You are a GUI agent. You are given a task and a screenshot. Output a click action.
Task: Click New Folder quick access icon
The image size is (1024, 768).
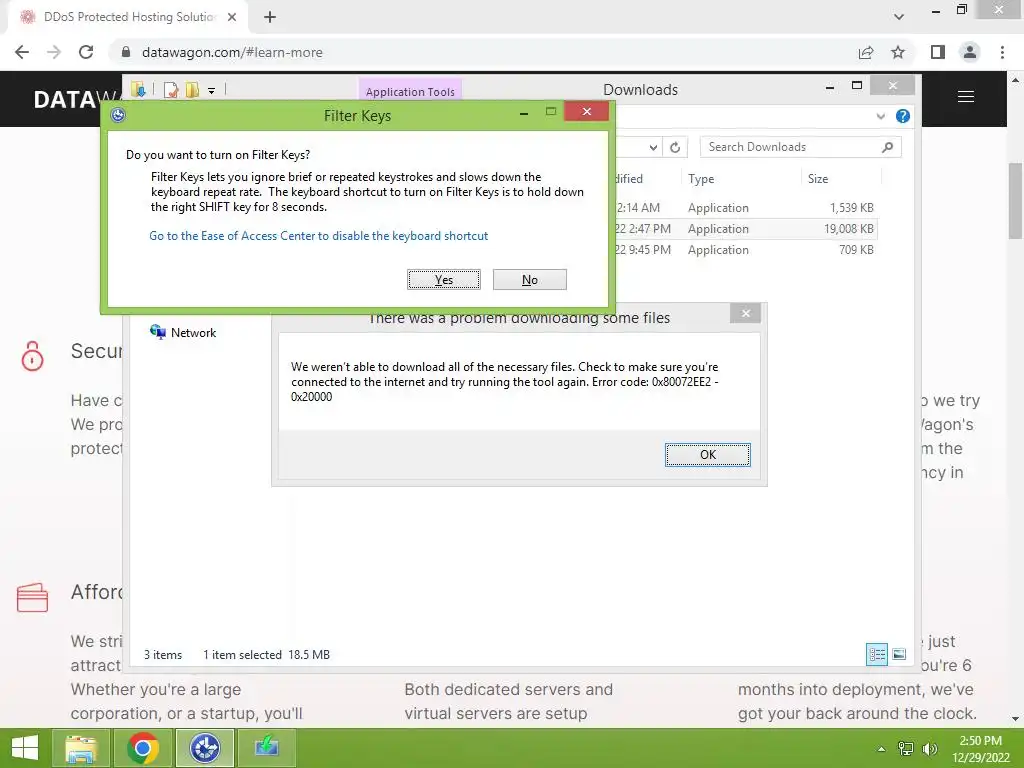192,90
